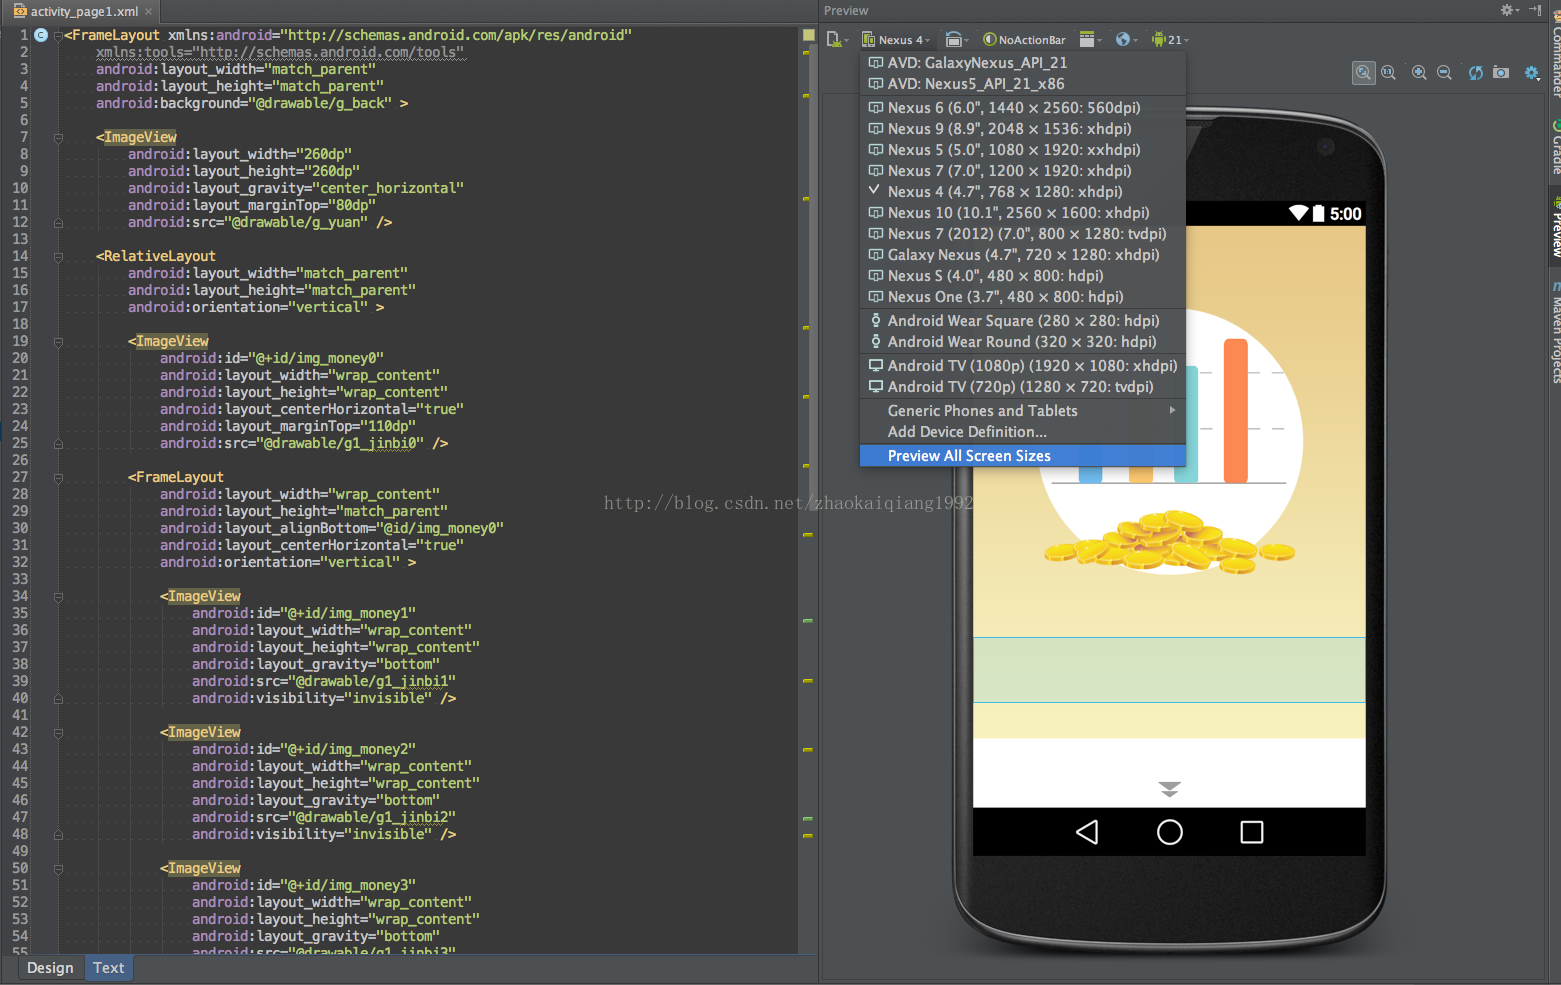Open the screen orientation dropdown
Image resolution: width=1561 pixels, height=985 pixels.
pyautogui.click(x=957, y=40)
